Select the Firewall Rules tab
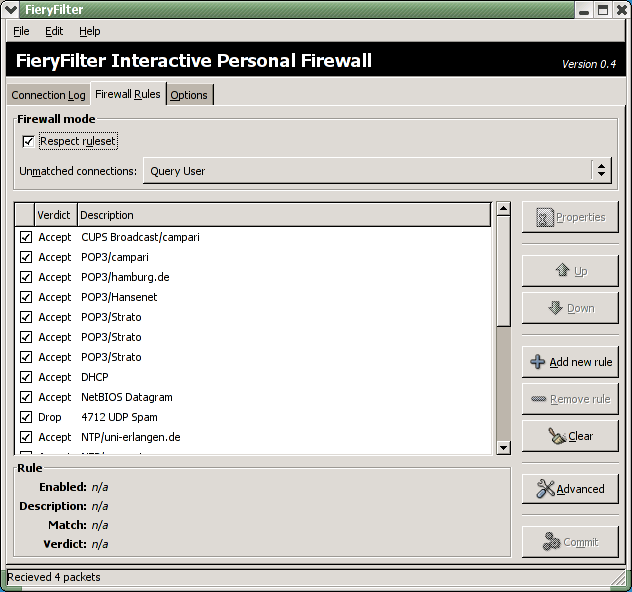The image size is (632, 592). click(128, 94)
